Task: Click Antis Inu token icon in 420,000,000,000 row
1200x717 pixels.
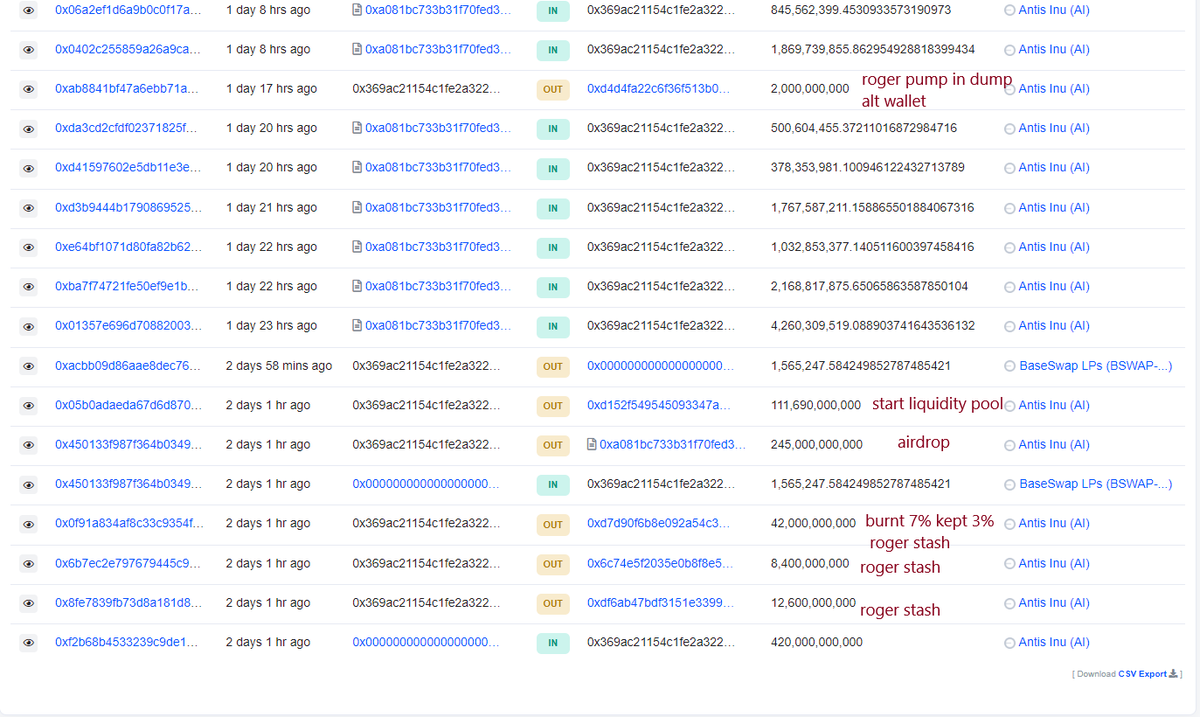Action: (x=1009, y=643)
